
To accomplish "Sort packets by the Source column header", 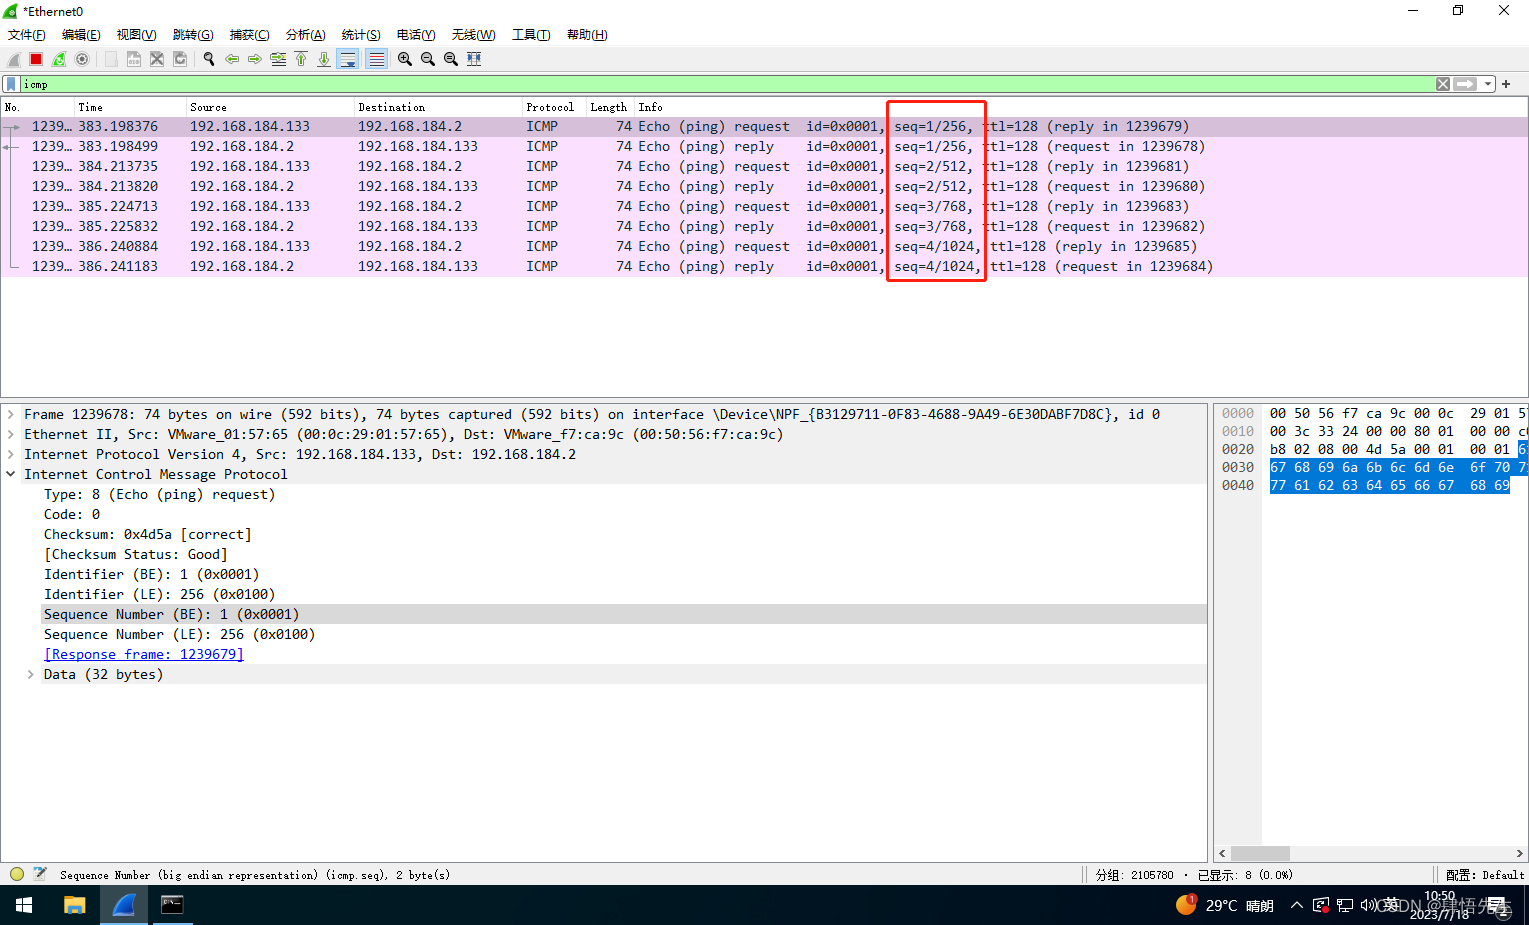I will point(270,107).
